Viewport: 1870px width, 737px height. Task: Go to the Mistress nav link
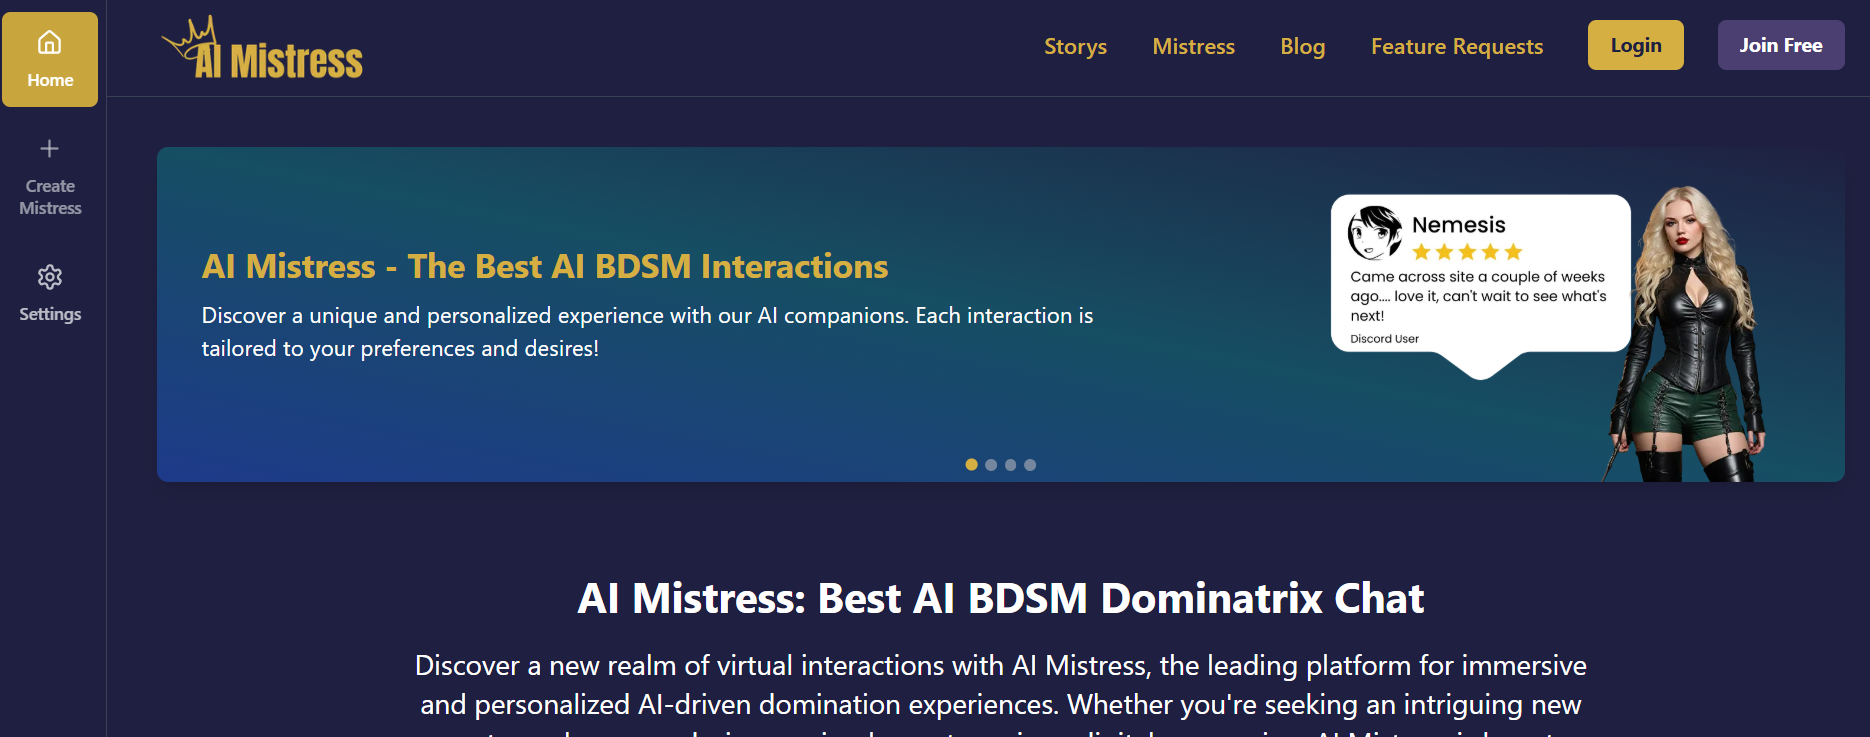click(x=1193, y=46)
